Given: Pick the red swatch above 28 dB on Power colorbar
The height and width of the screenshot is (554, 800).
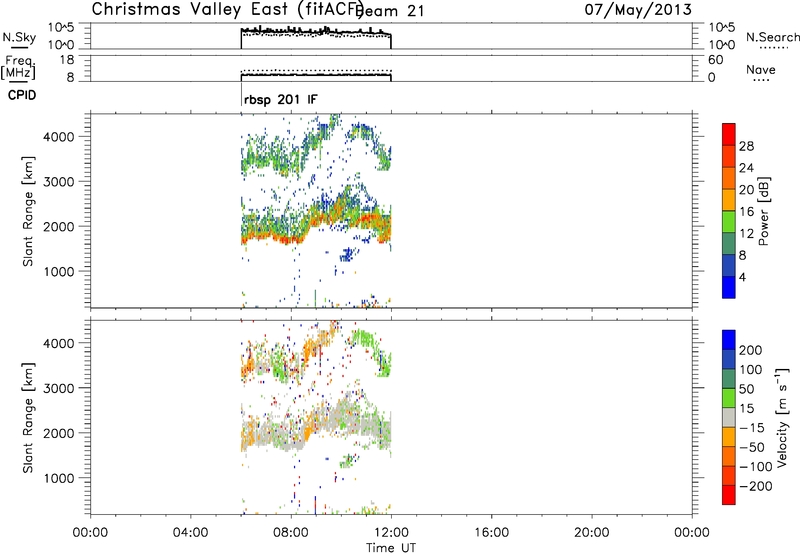Looking at the screenshot, I should tap(729, 135).
